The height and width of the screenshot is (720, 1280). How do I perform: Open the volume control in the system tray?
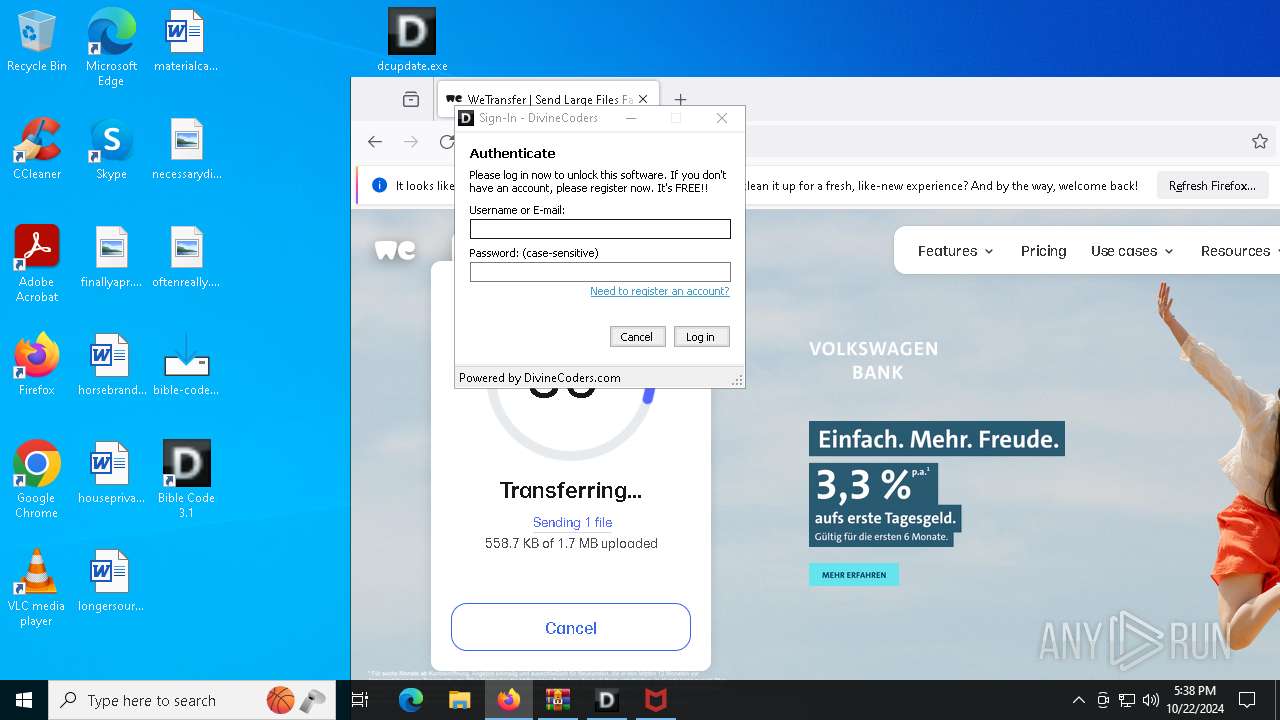pos(1151,700)
